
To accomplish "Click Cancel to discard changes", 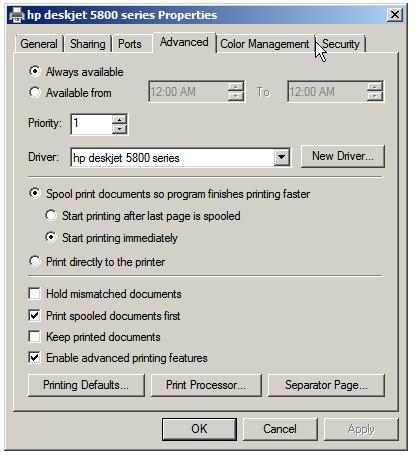I will [x=280, y=429].
